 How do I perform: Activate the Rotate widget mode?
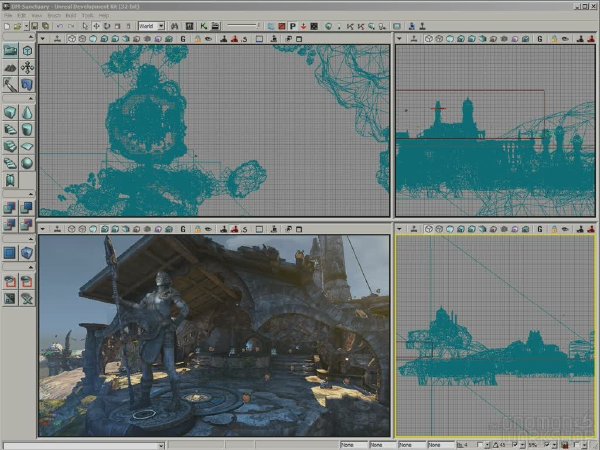point(107,26)
